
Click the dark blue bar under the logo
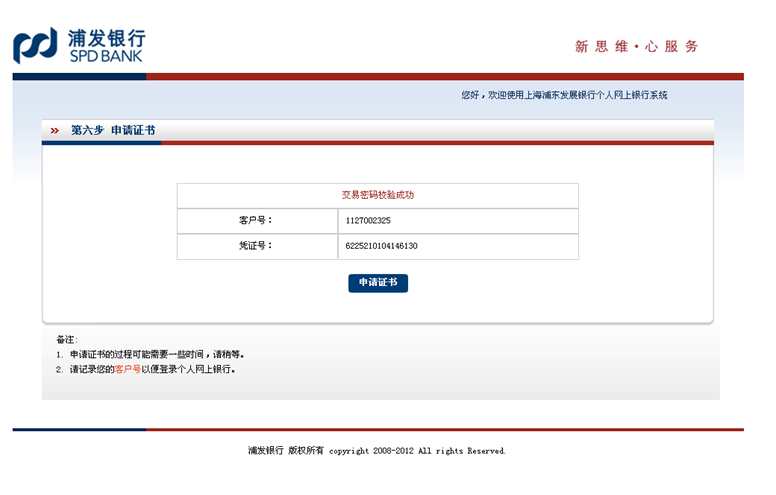(79, 76)
